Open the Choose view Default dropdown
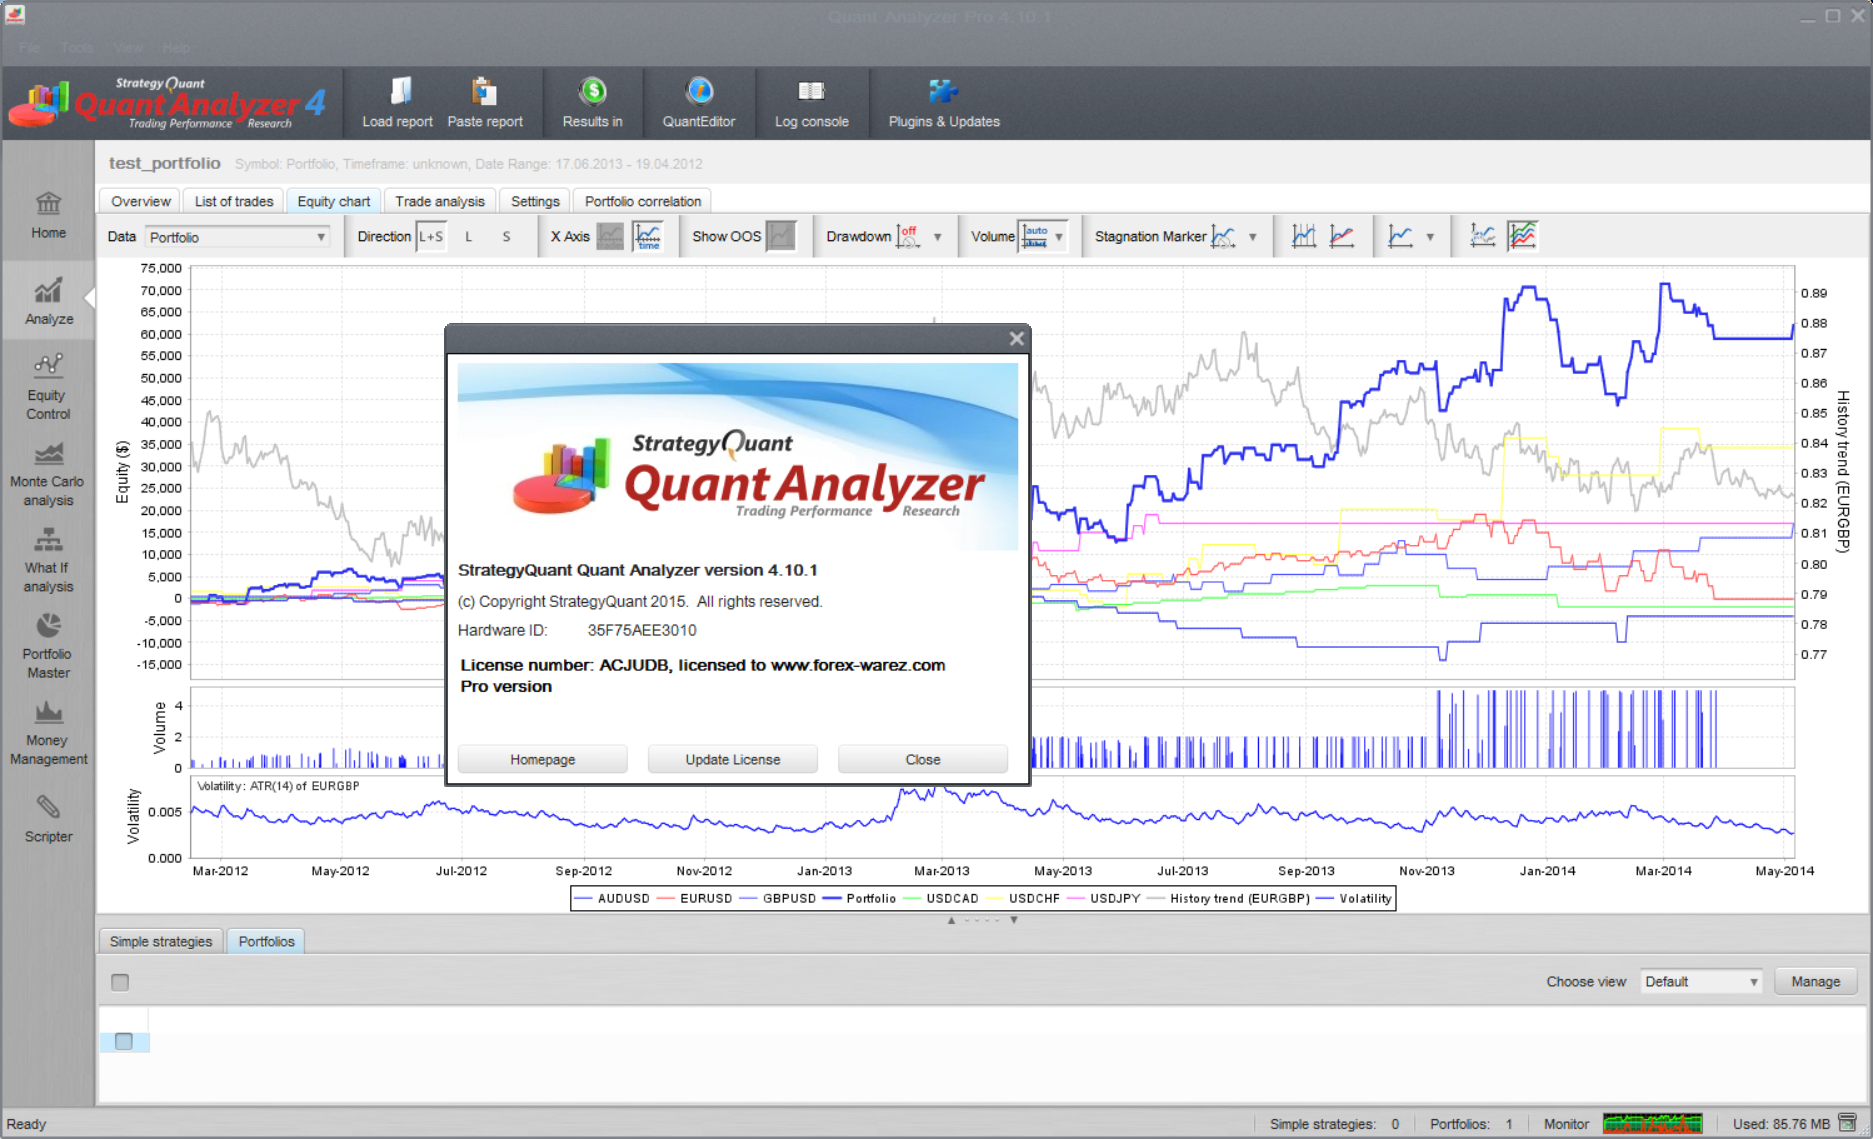This screenshot has height=1139, width=1873. pos(1701,982)
